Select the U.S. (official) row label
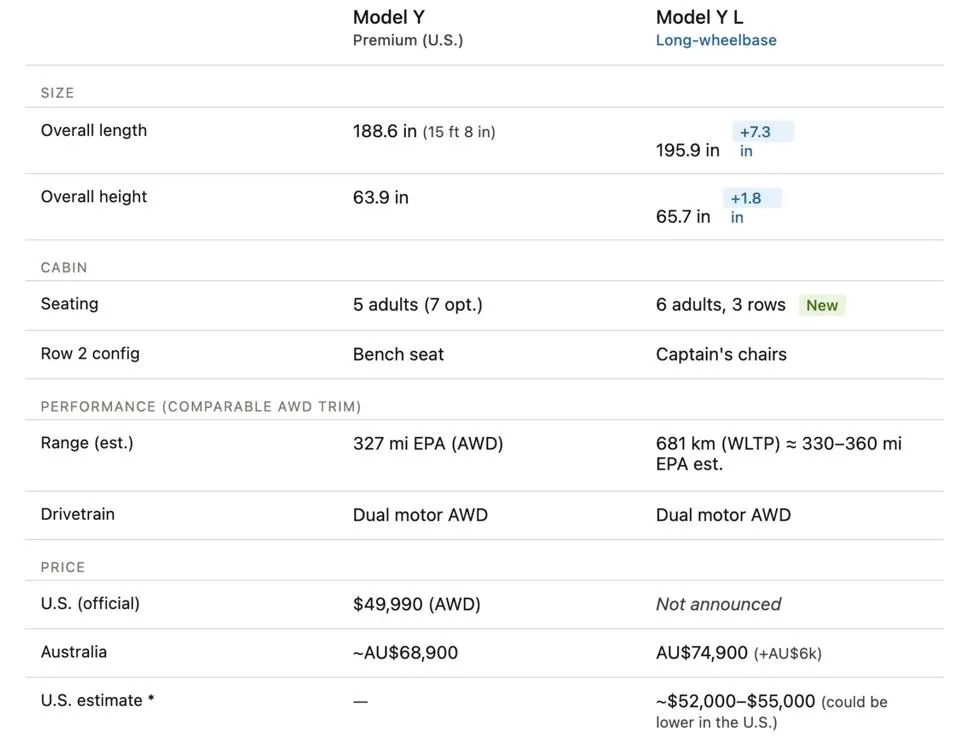Screen dimensions: 958x736 click(90, 603)
